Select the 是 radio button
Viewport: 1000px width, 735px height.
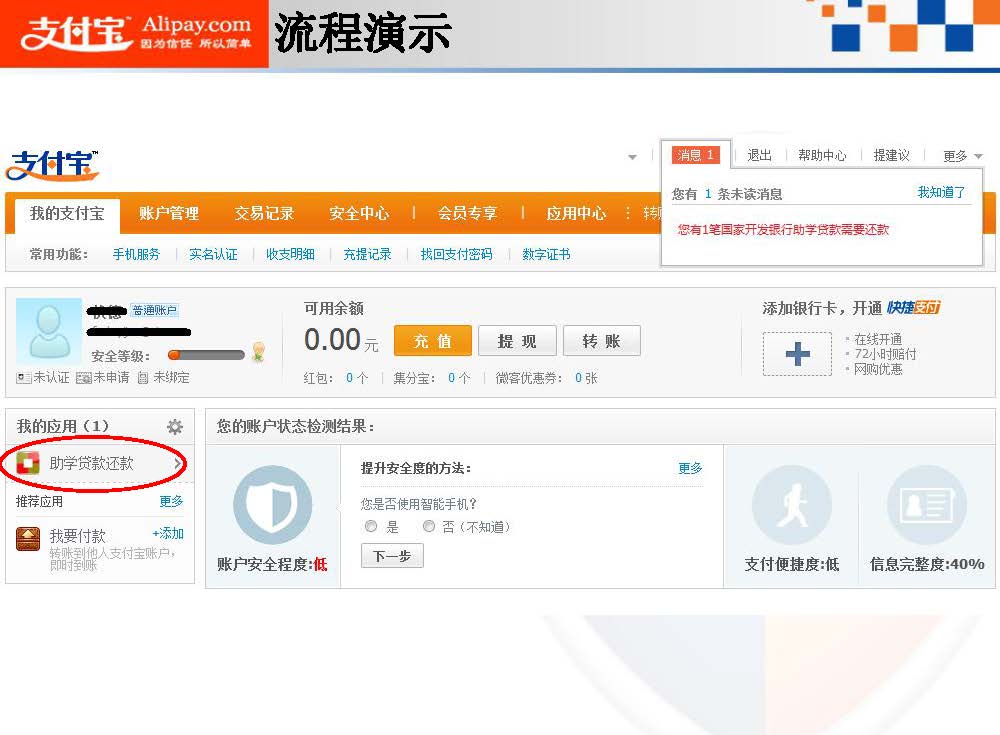(371, 526)
